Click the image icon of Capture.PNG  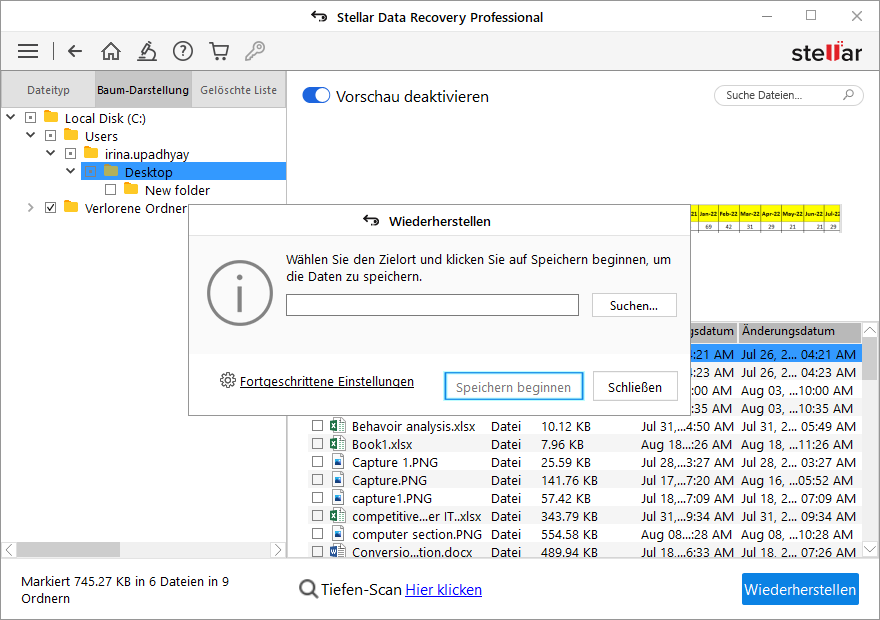[338, 480]
